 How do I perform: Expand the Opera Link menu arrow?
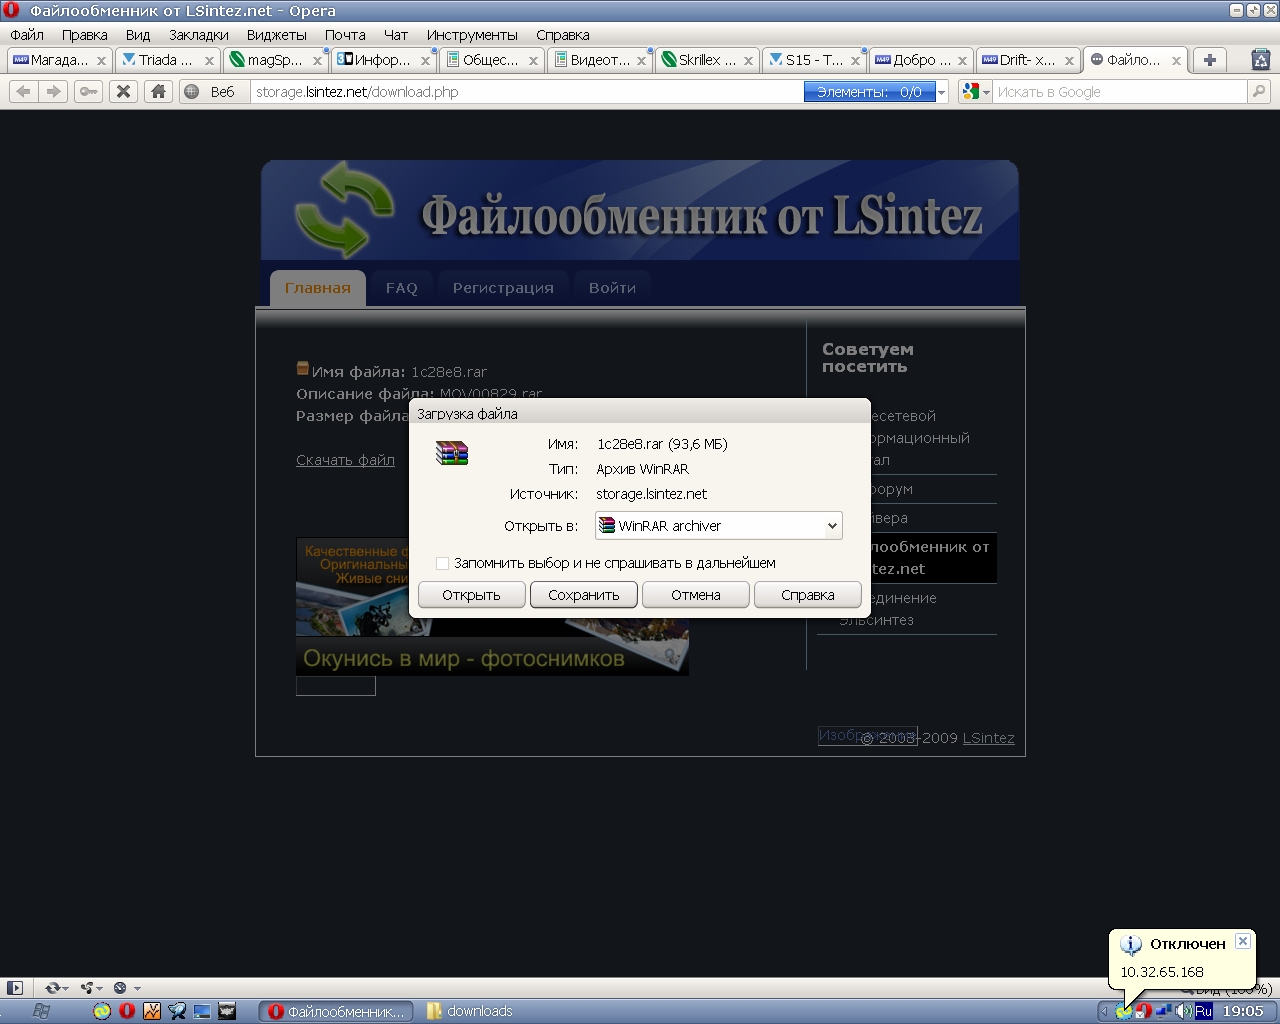pyautogui.click(x=65, y=988)
